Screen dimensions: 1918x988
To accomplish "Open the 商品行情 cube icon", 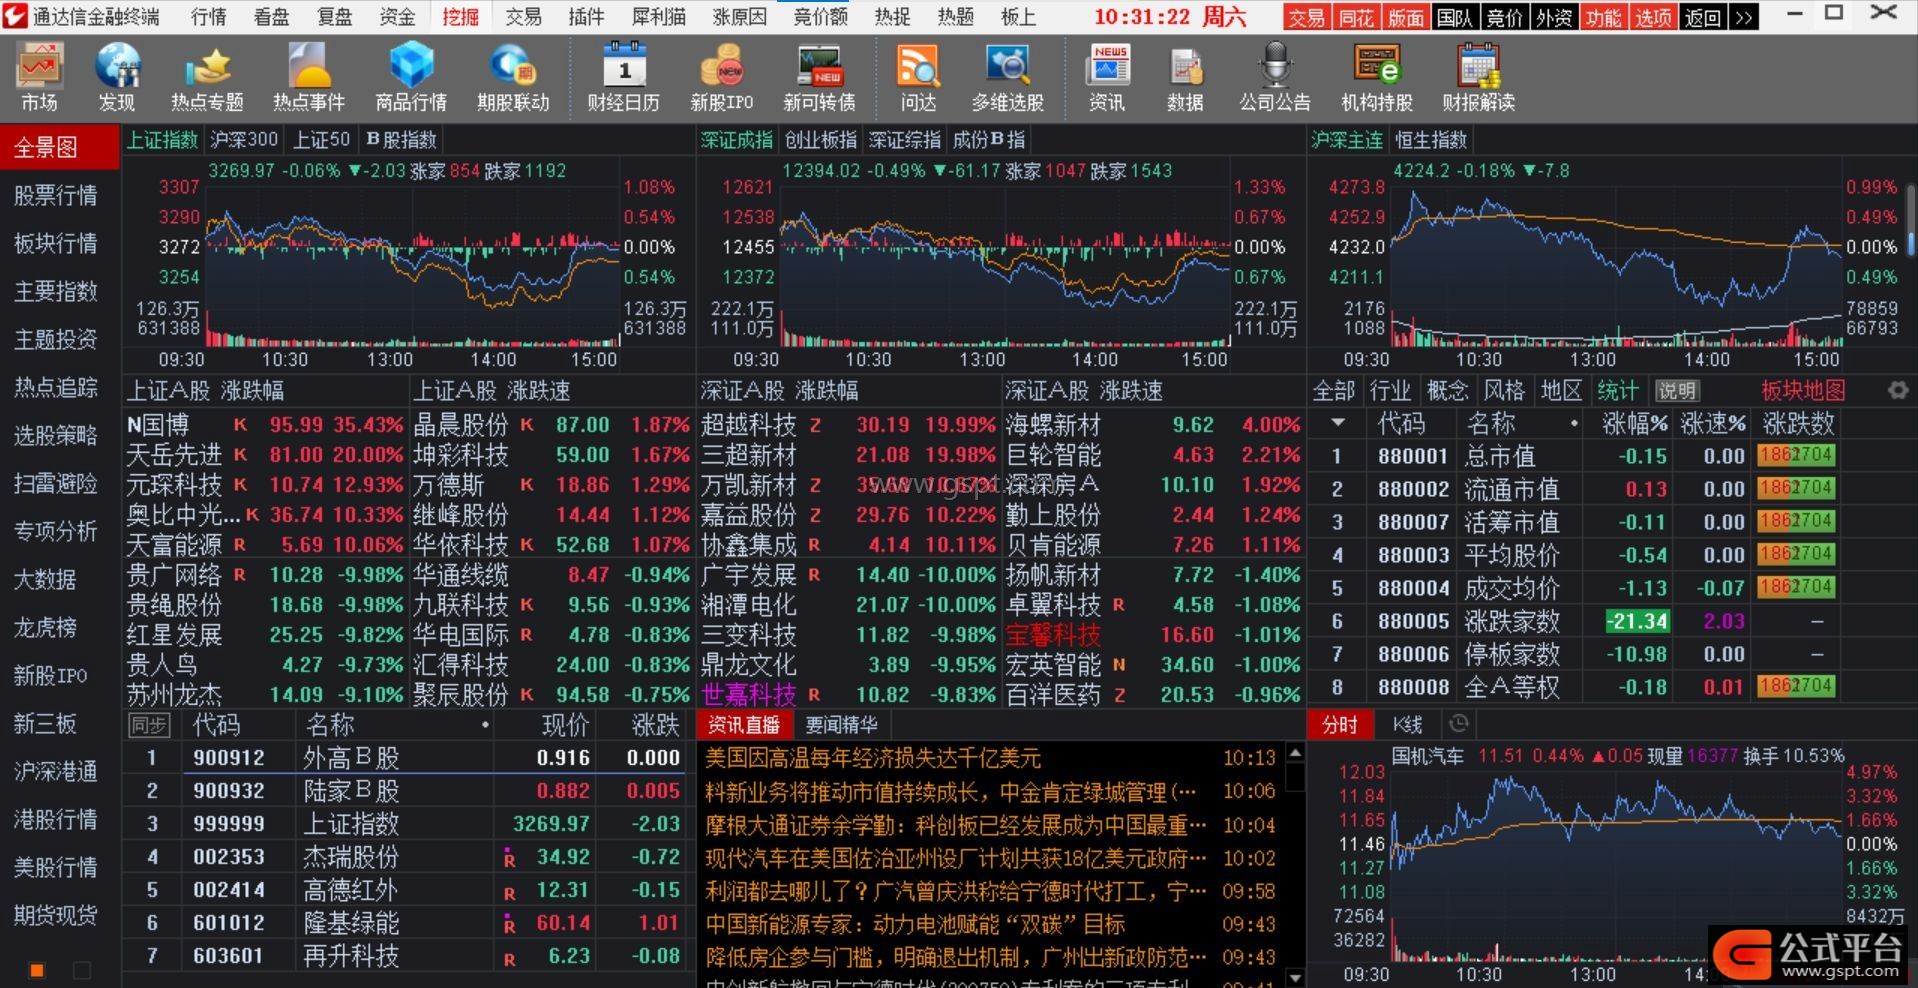I will (411, 77).
